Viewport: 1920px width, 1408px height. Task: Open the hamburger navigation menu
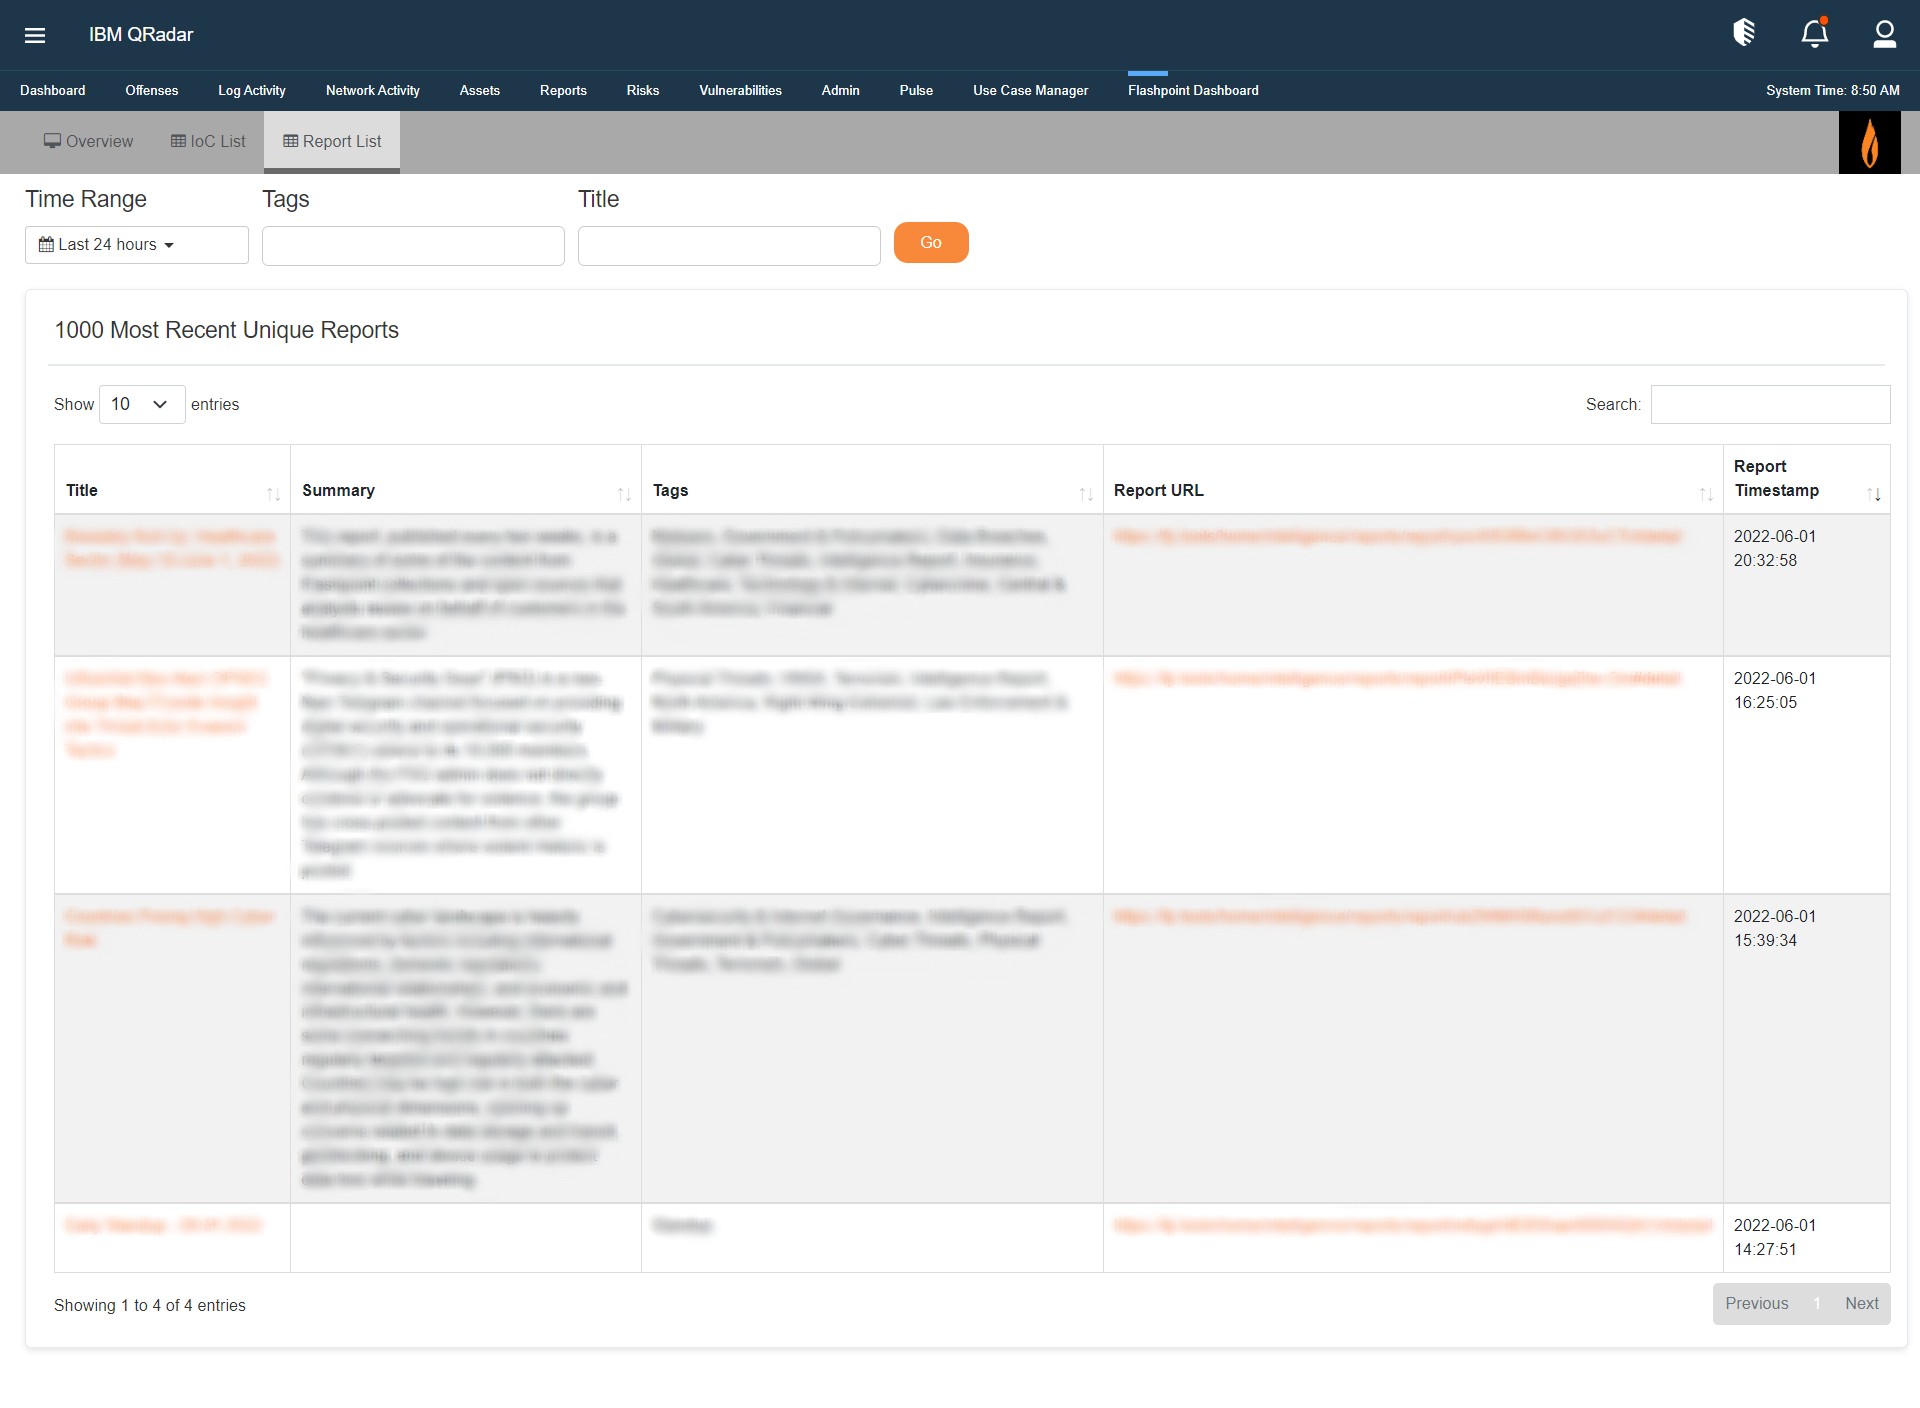click(35, 35)
